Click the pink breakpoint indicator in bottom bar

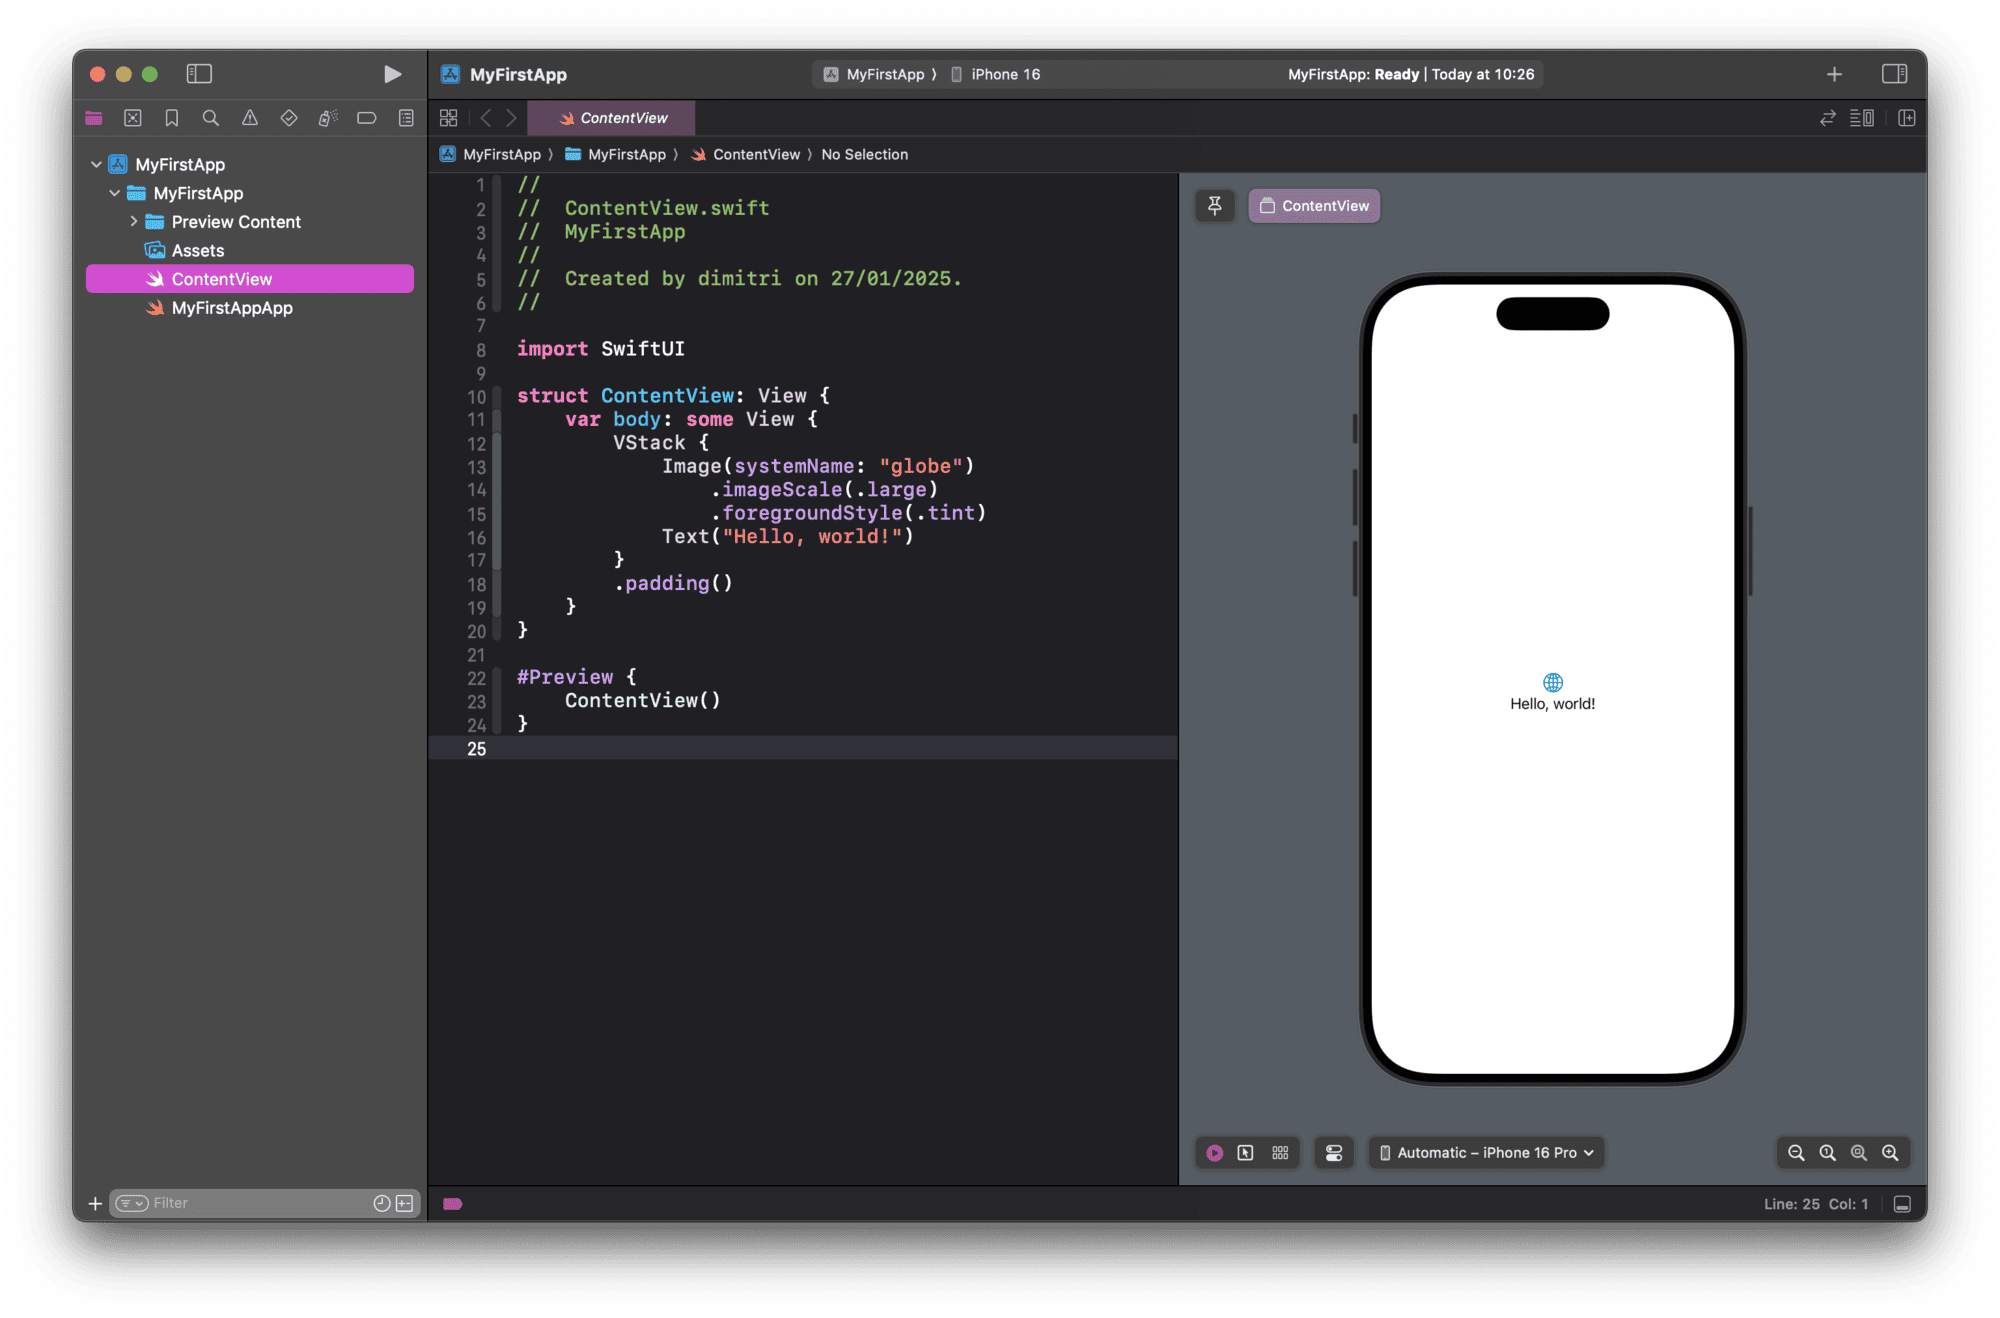click(x=453, y=1204)
